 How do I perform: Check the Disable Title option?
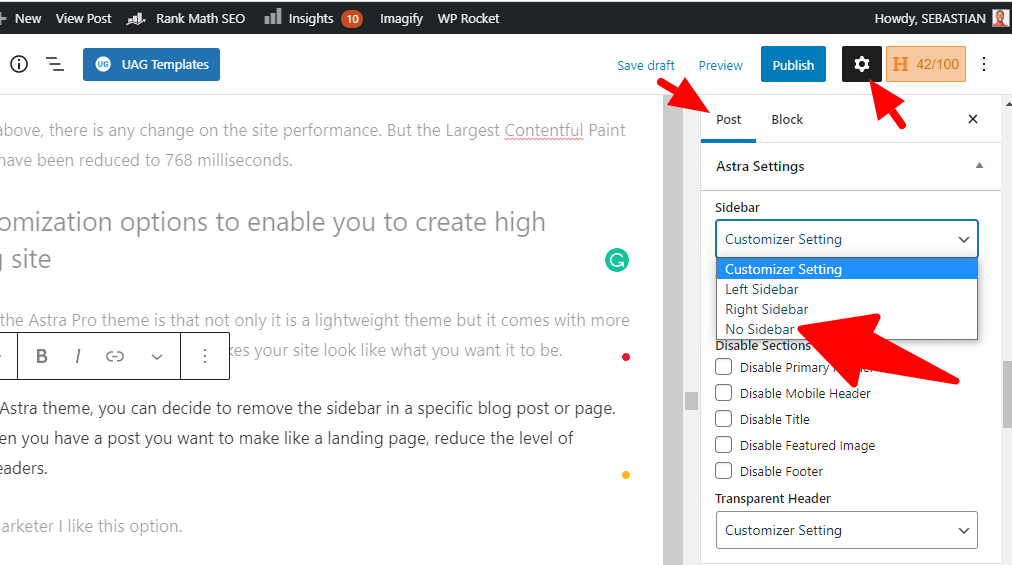pyautogui.click(x=724, y=418)
